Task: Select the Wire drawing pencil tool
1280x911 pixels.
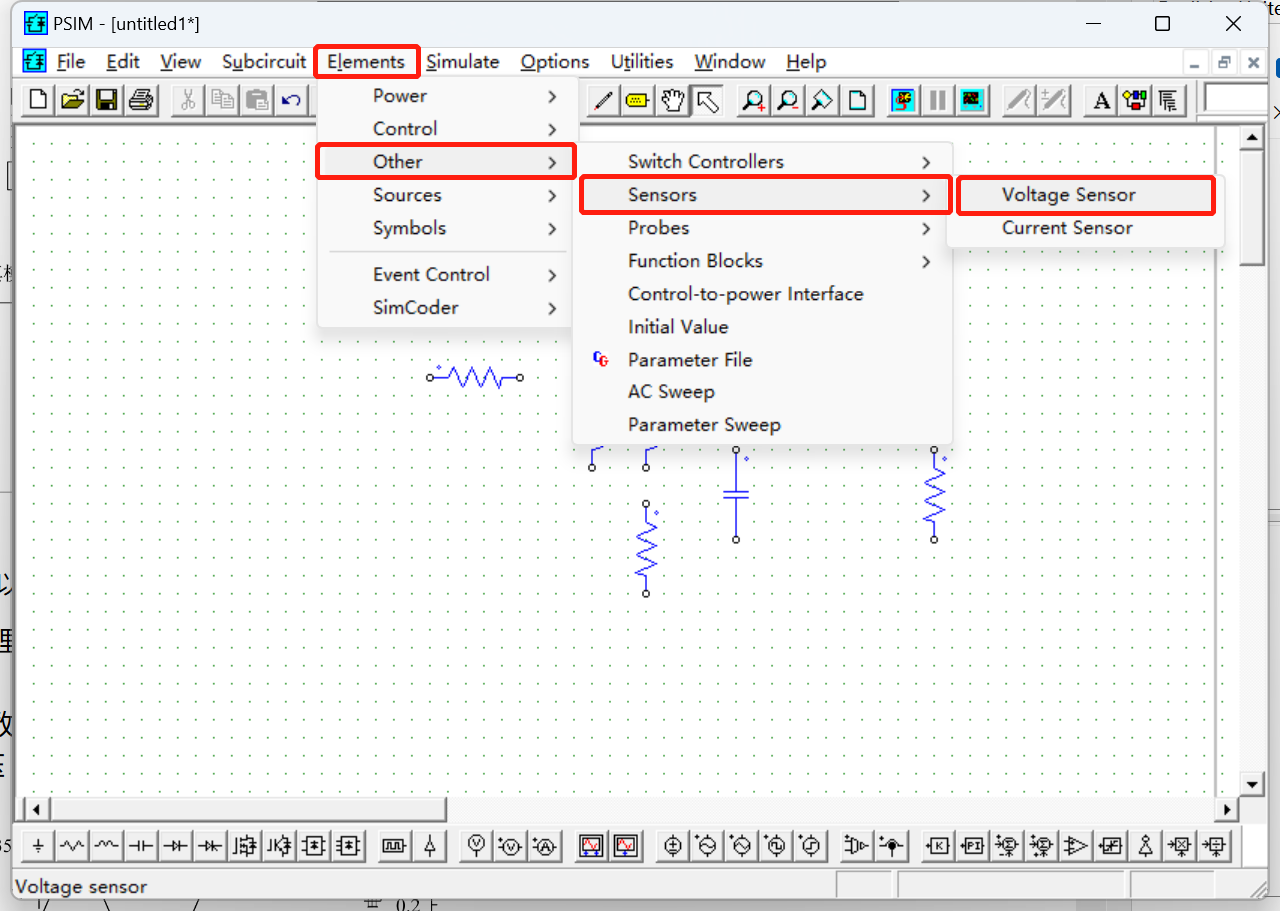Action: pos(602,100)
